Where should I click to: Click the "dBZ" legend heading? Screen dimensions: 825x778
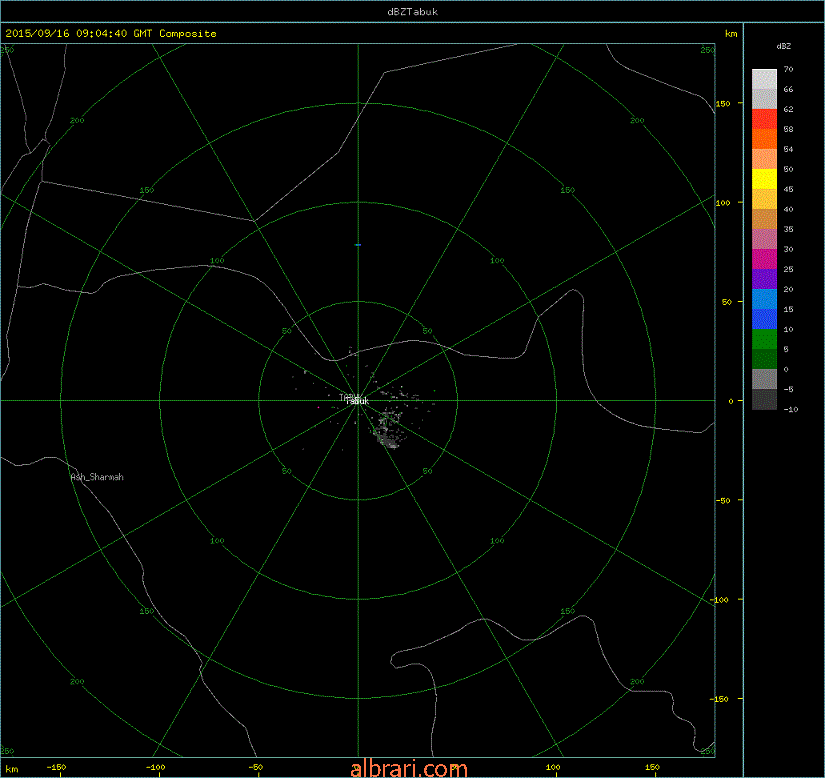(783, 46)
